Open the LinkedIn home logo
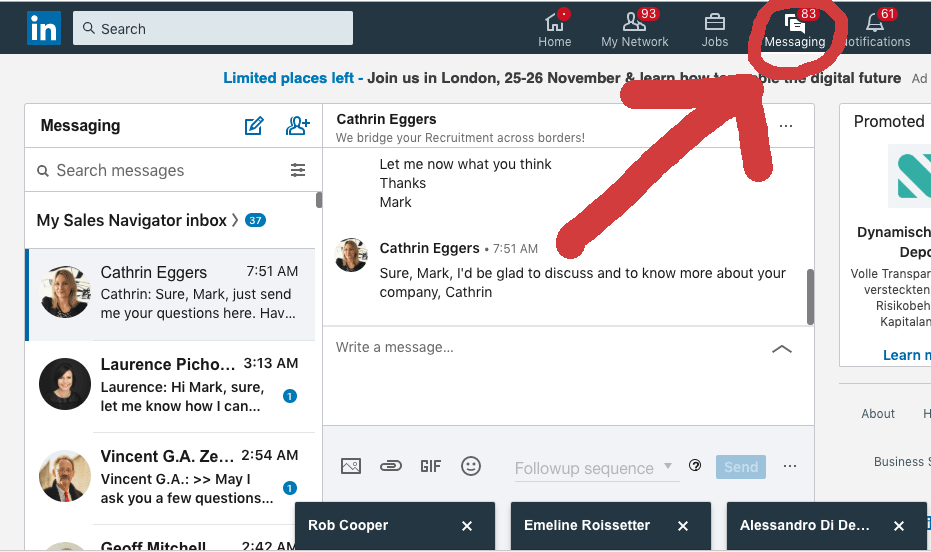 click(43, 28)
